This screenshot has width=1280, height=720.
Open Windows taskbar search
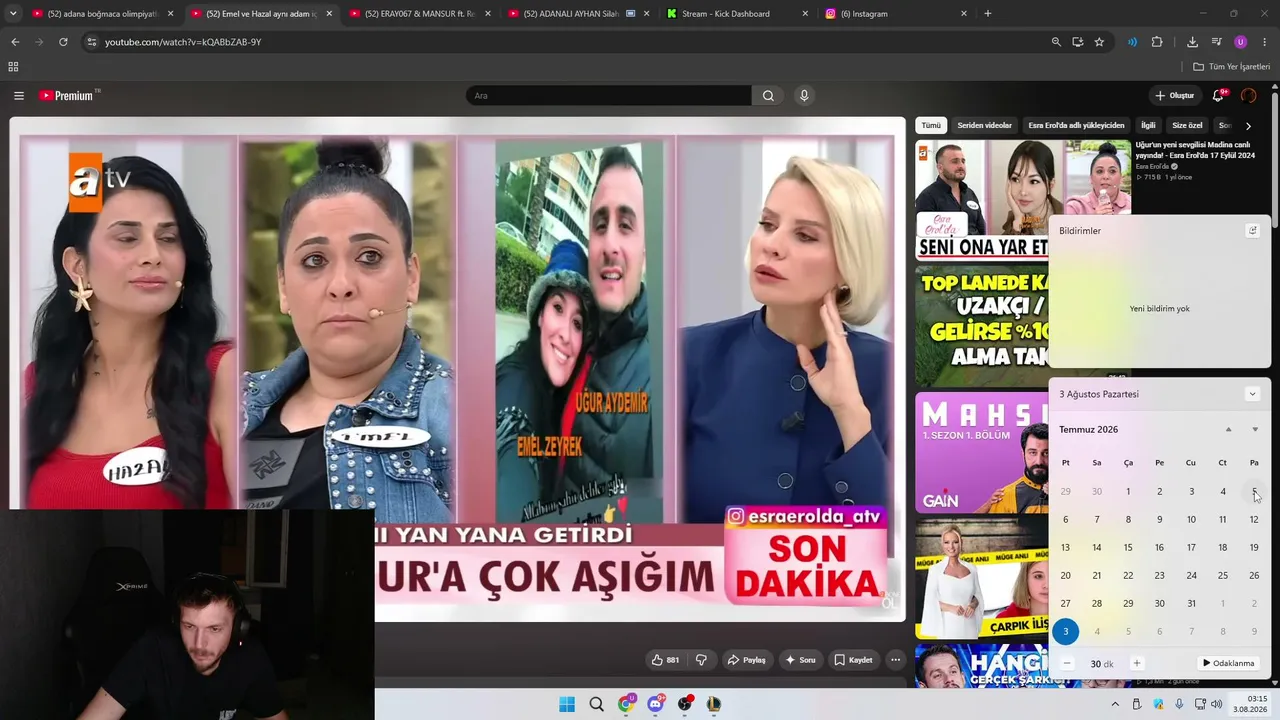pyautogui.click(x=597, y=704)
